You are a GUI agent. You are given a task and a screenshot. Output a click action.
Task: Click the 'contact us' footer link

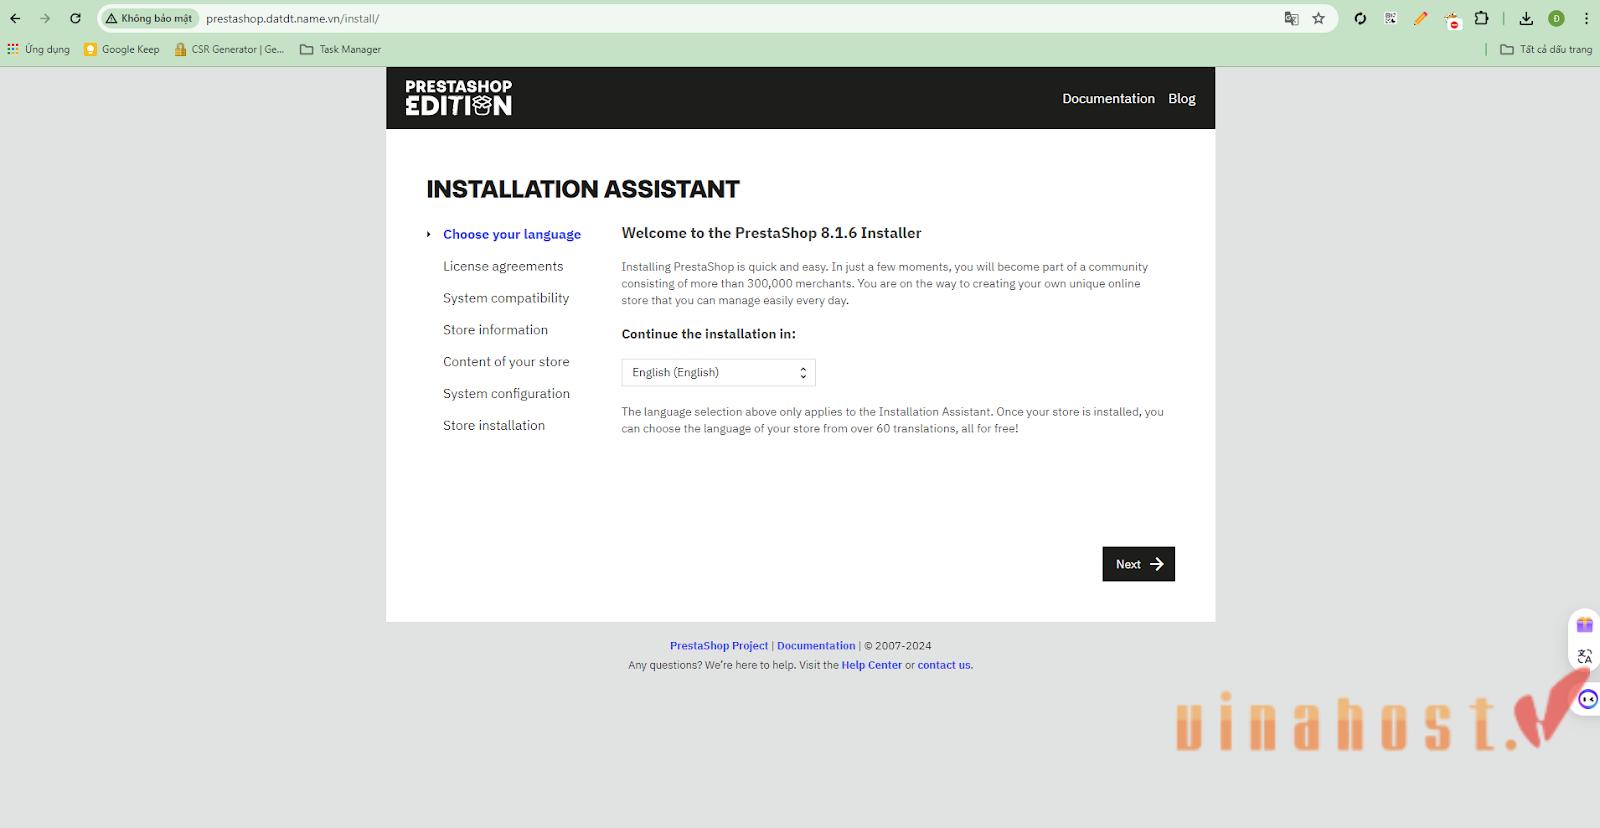point(944,665)
